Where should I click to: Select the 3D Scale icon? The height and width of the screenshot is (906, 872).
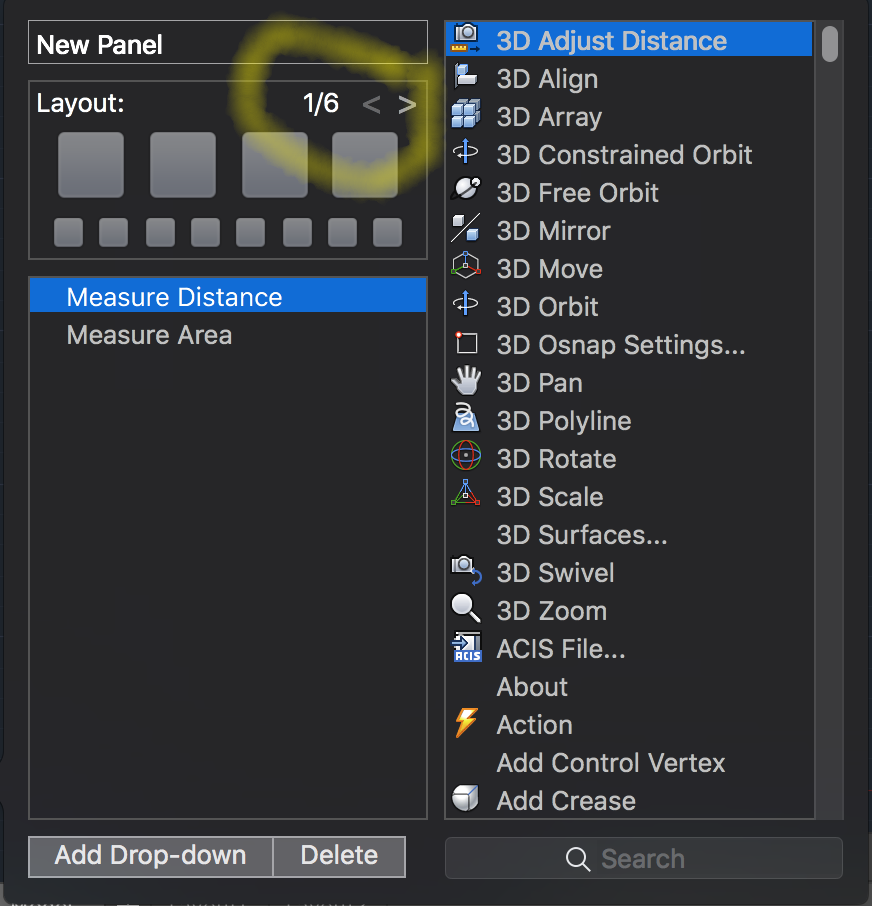click(x=466, y=496)
